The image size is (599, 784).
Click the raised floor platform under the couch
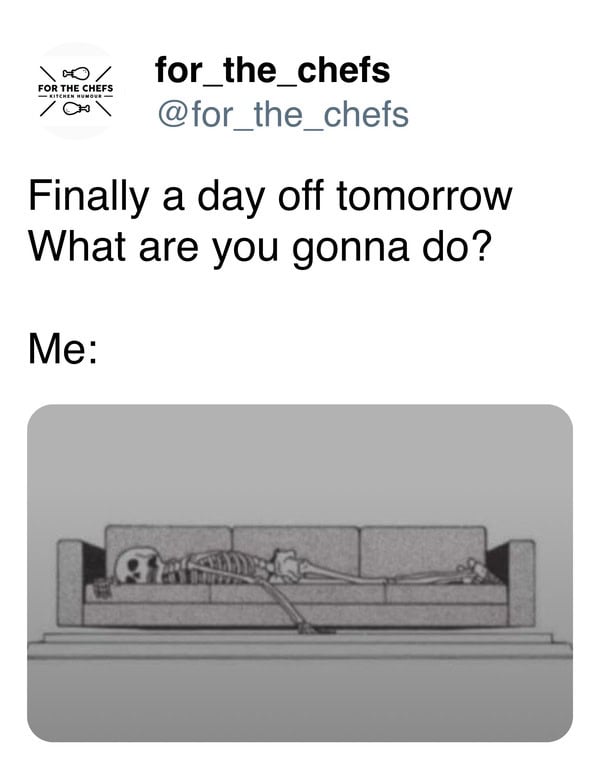(300, 644)
